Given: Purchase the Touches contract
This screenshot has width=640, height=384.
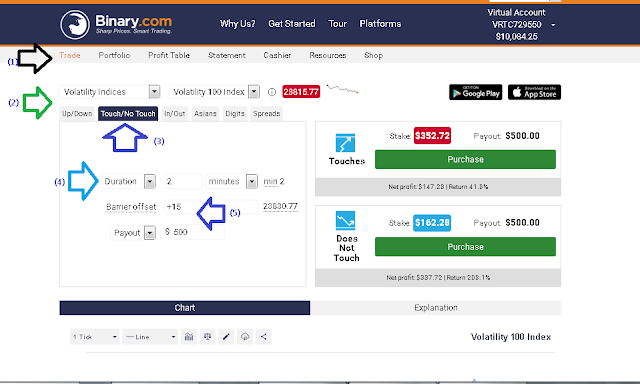Looking at the screenshot, I should click(465, 159).
